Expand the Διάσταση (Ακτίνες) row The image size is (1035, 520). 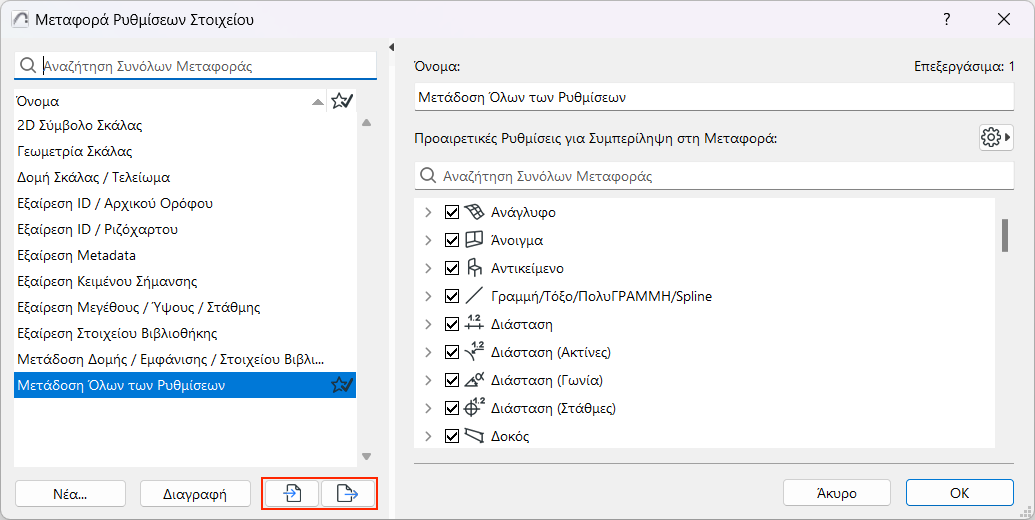click(428, 352)
